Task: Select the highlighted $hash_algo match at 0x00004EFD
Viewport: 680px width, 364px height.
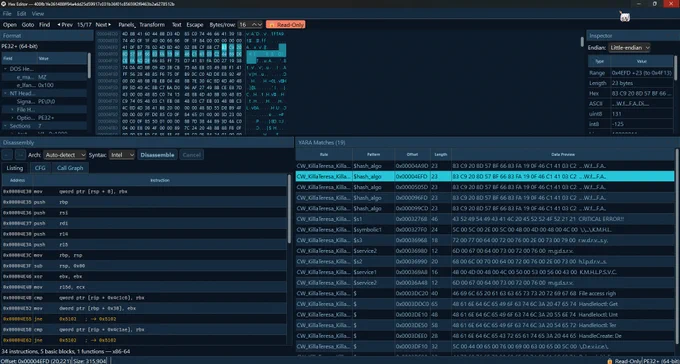Action: (485, 176)
